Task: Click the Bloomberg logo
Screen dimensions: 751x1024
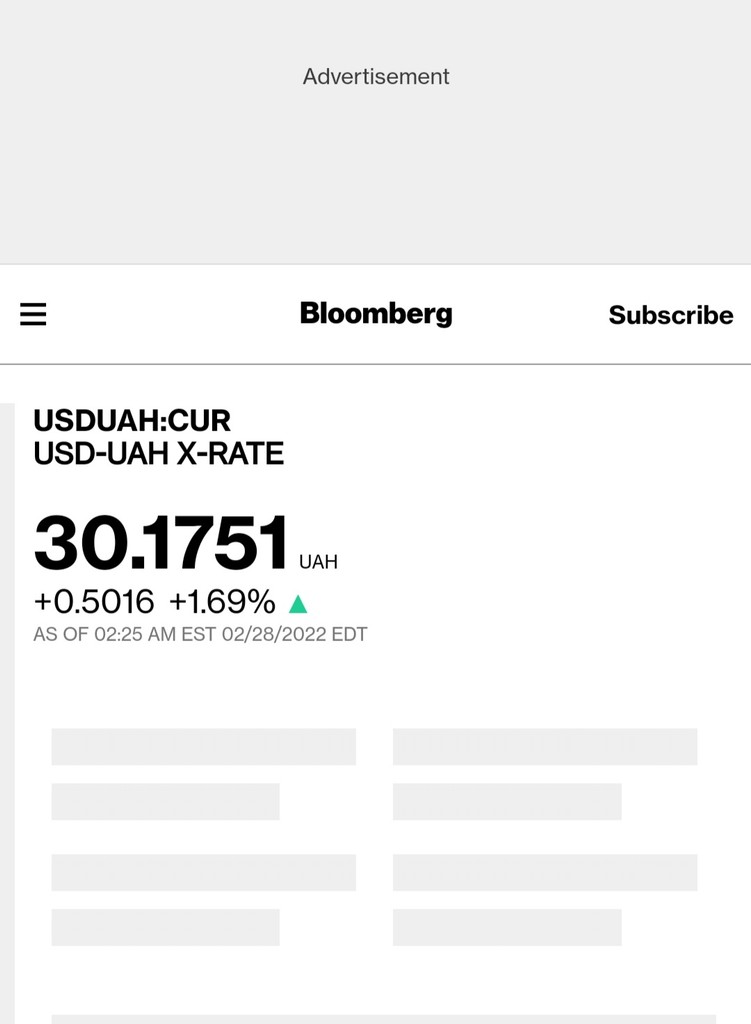Action: click(376, 314)
